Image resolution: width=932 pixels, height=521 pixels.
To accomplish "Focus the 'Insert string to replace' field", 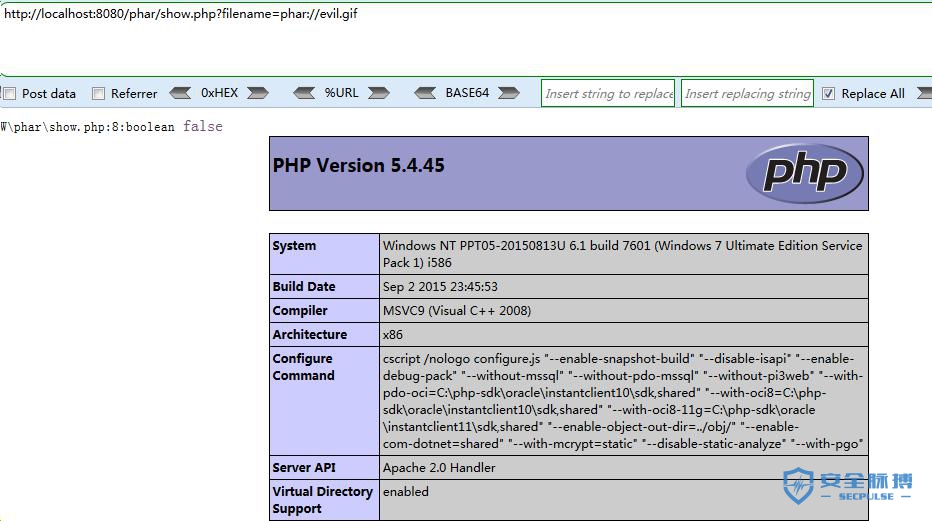I will pos(608,93).
